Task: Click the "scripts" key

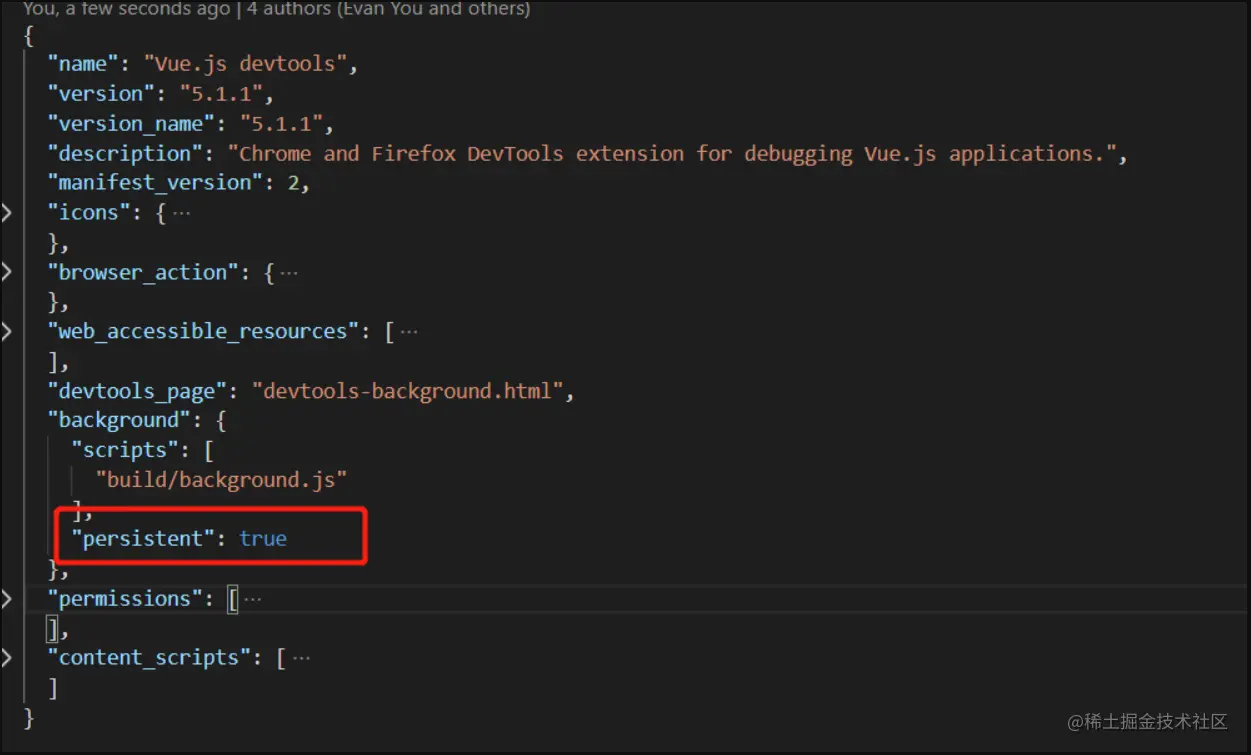Action: click(x=125, y=450)
